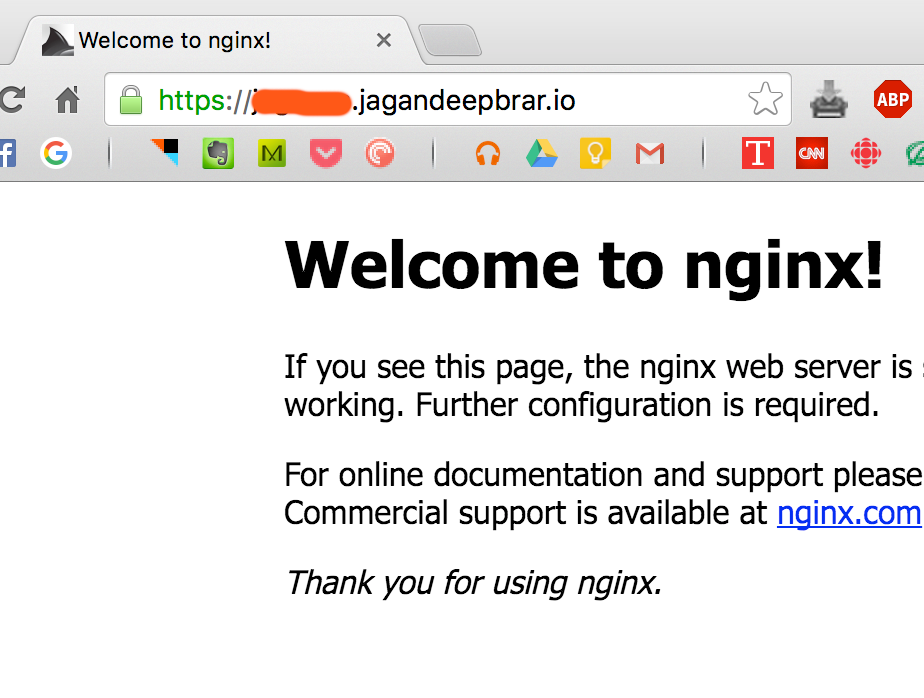The width and height of the screenshot is (924, 698).
Task: Open a new tab button
Action: tap(450, 40)
